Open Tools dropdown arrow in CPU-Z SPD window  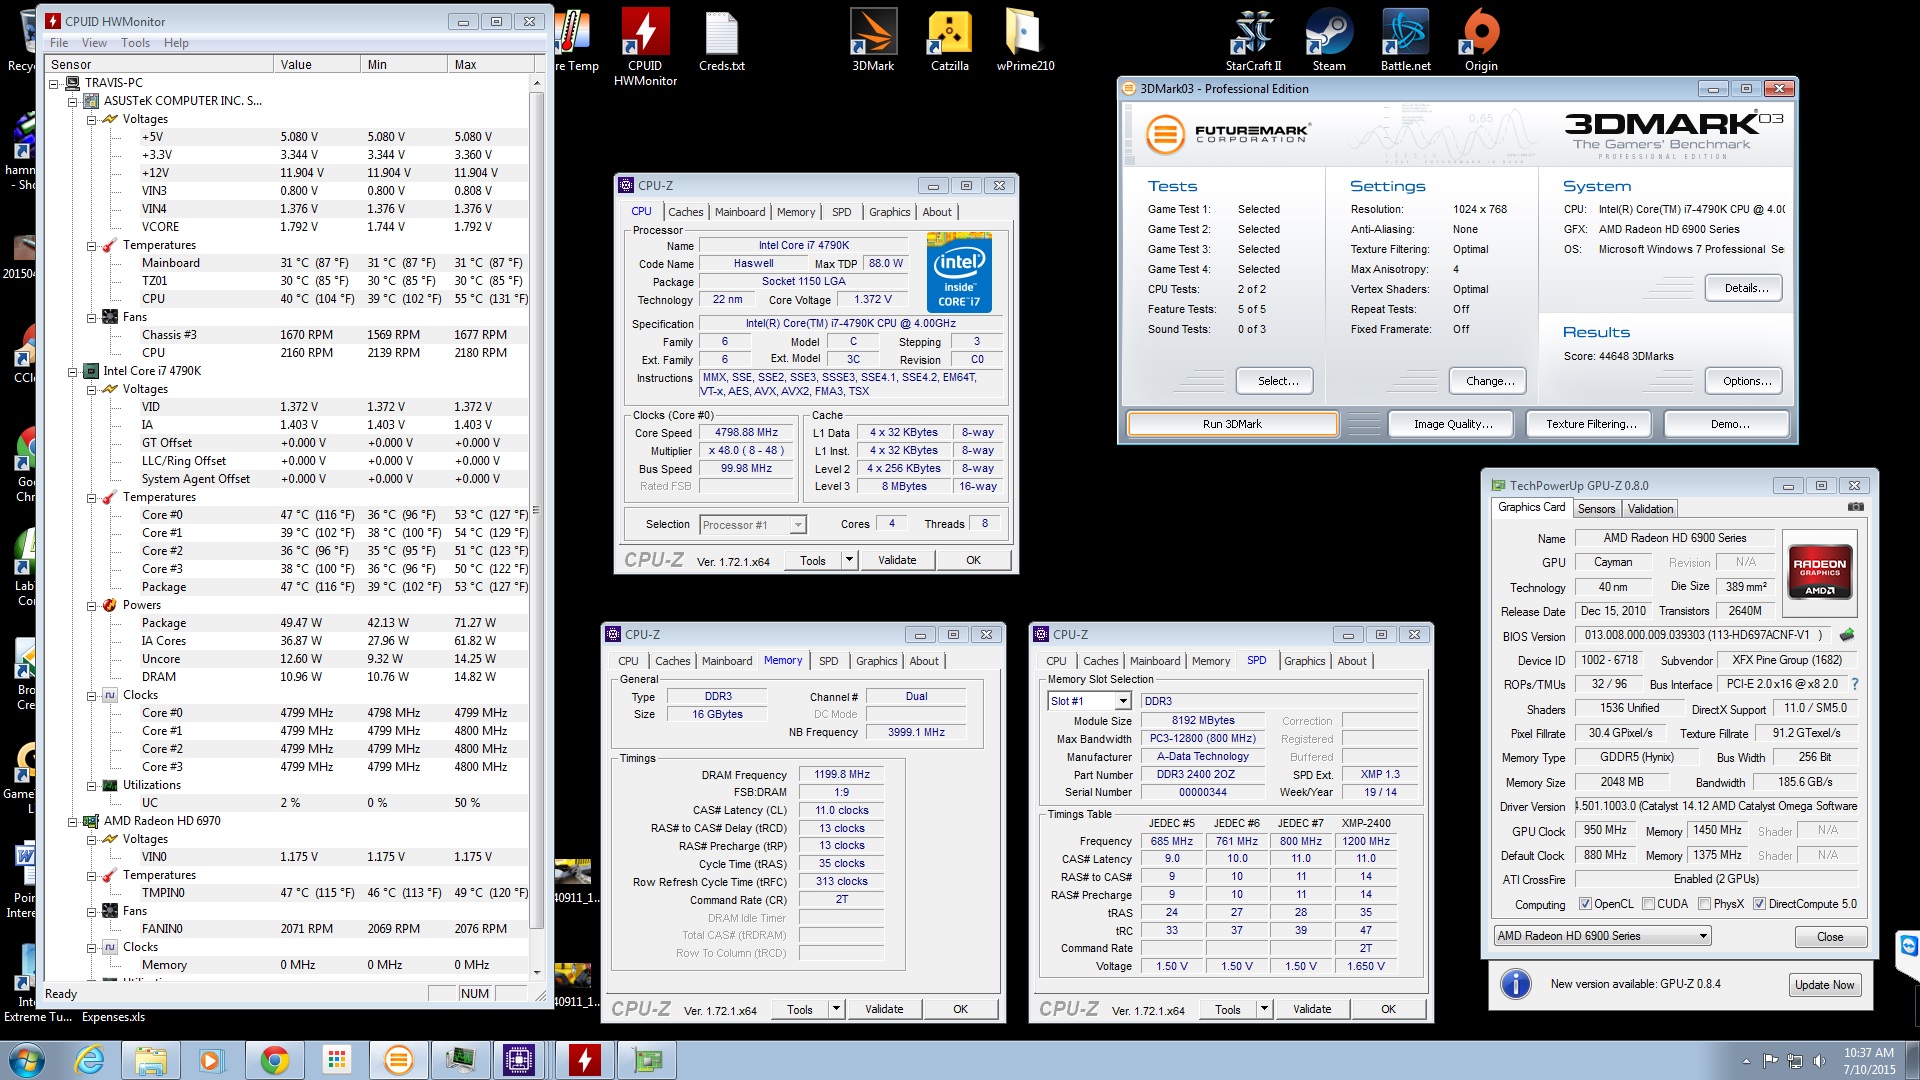pos(1264,1009)
